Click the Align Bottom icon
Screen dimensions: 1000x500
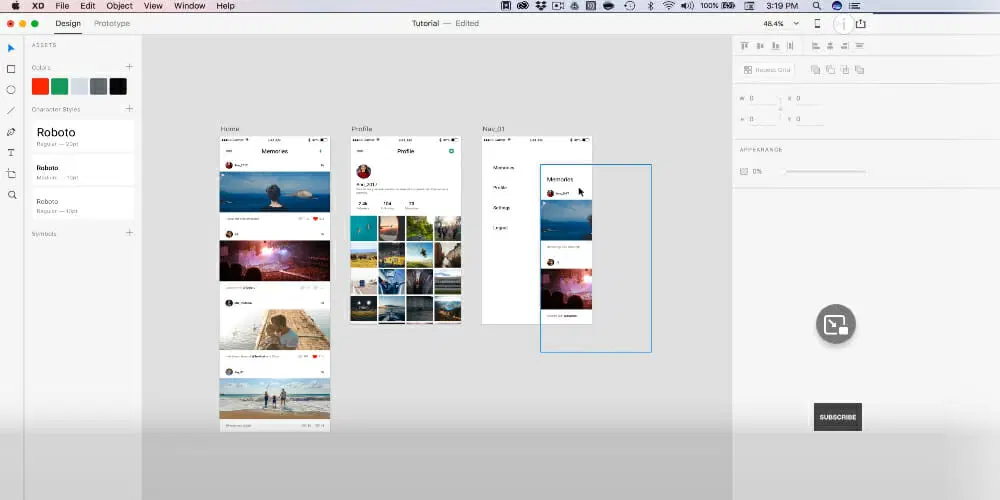(775, 46)
